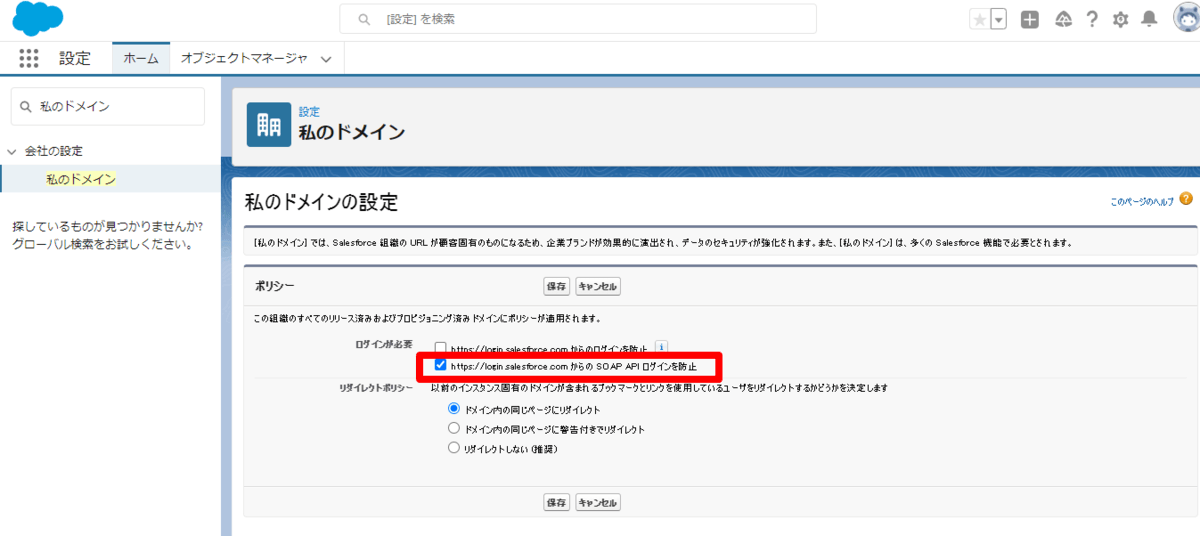Click the favorites star icon
Image resolution: width=1200 pixels, height=536 pixels.
979,19
